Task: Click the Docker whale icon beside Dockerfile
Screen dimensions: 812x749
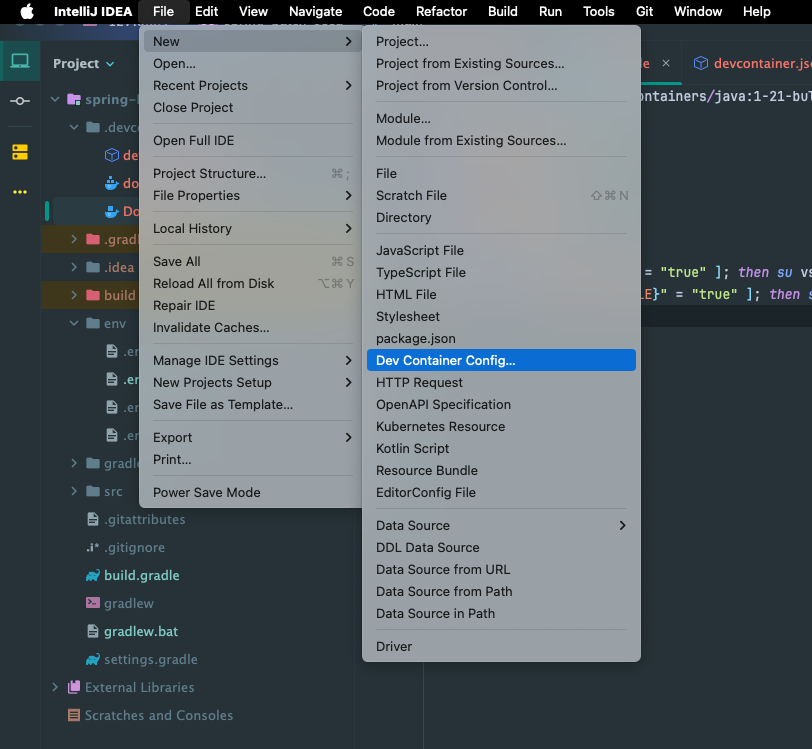Action: click(x=111, y=211)
